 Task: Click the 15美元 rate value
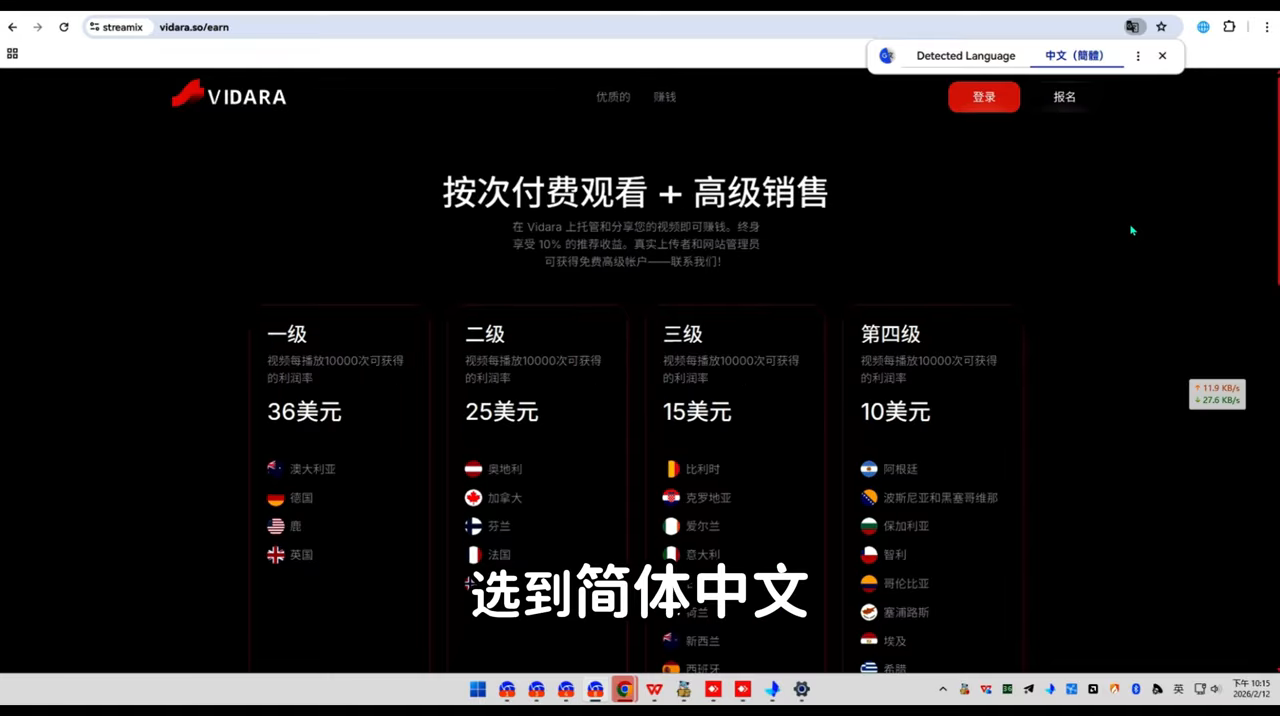697,411
